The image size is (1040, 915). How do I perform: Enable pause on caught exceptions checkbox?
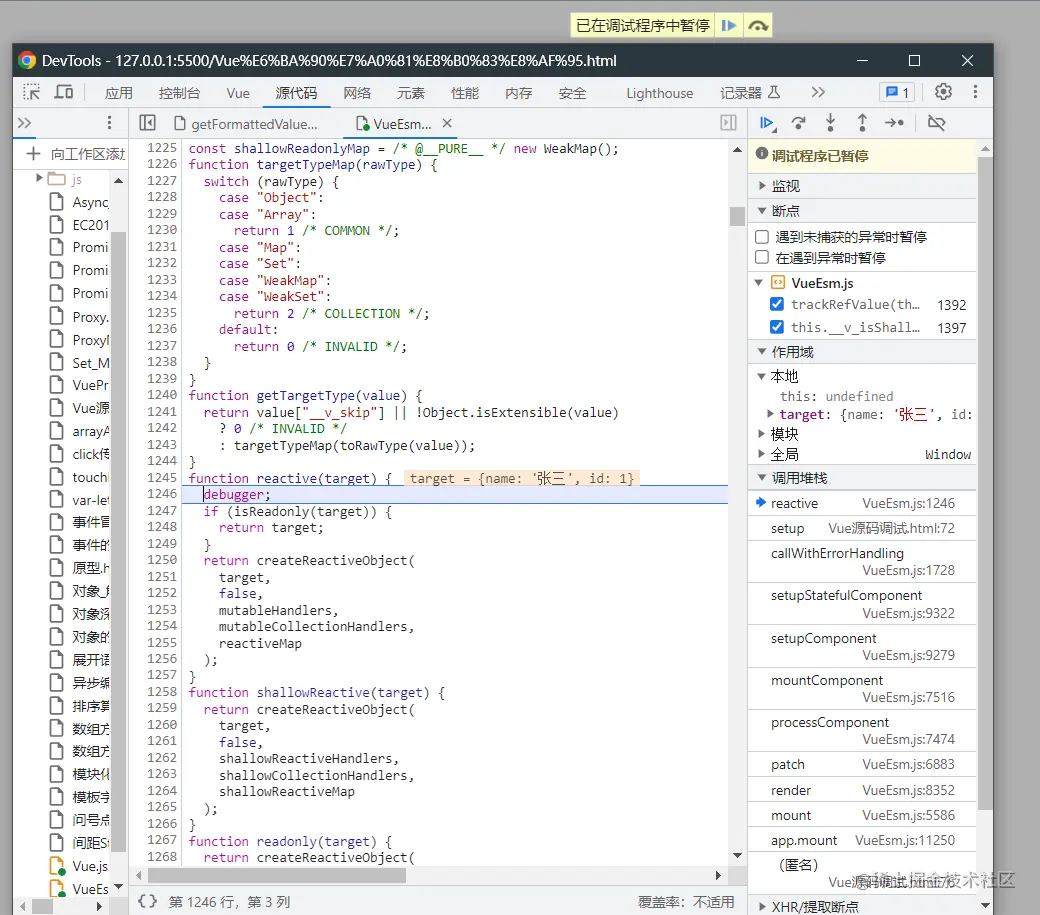(762, 257)
